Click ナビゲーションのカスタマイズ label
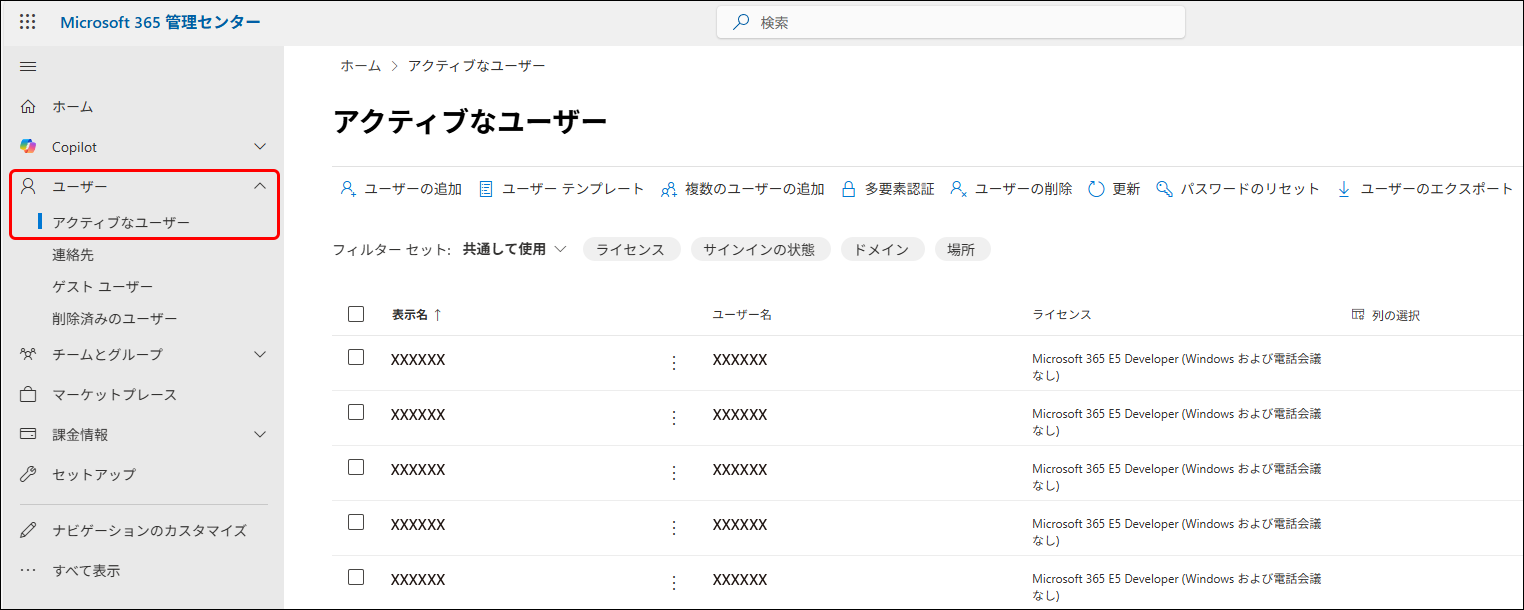This screenshot has height=610, width=1524. [149, 531]
